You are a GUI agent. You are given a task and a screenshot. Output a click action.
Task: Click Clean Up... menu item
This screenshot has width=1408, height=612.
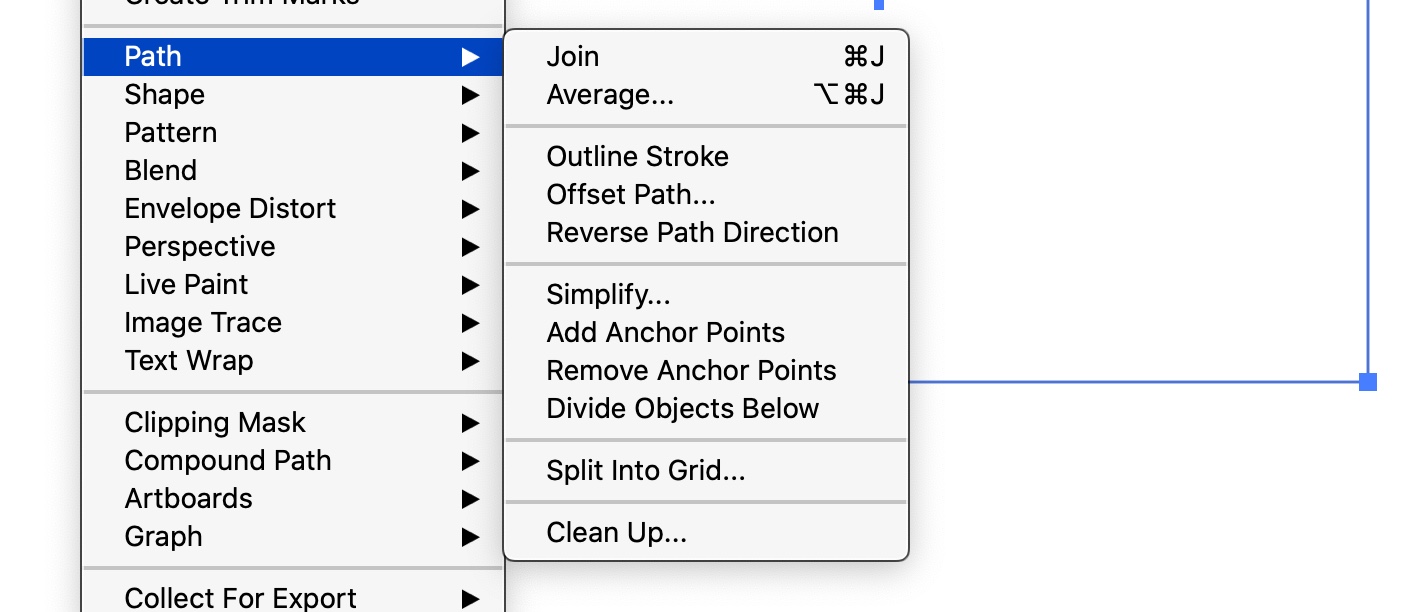pos(706,533)
